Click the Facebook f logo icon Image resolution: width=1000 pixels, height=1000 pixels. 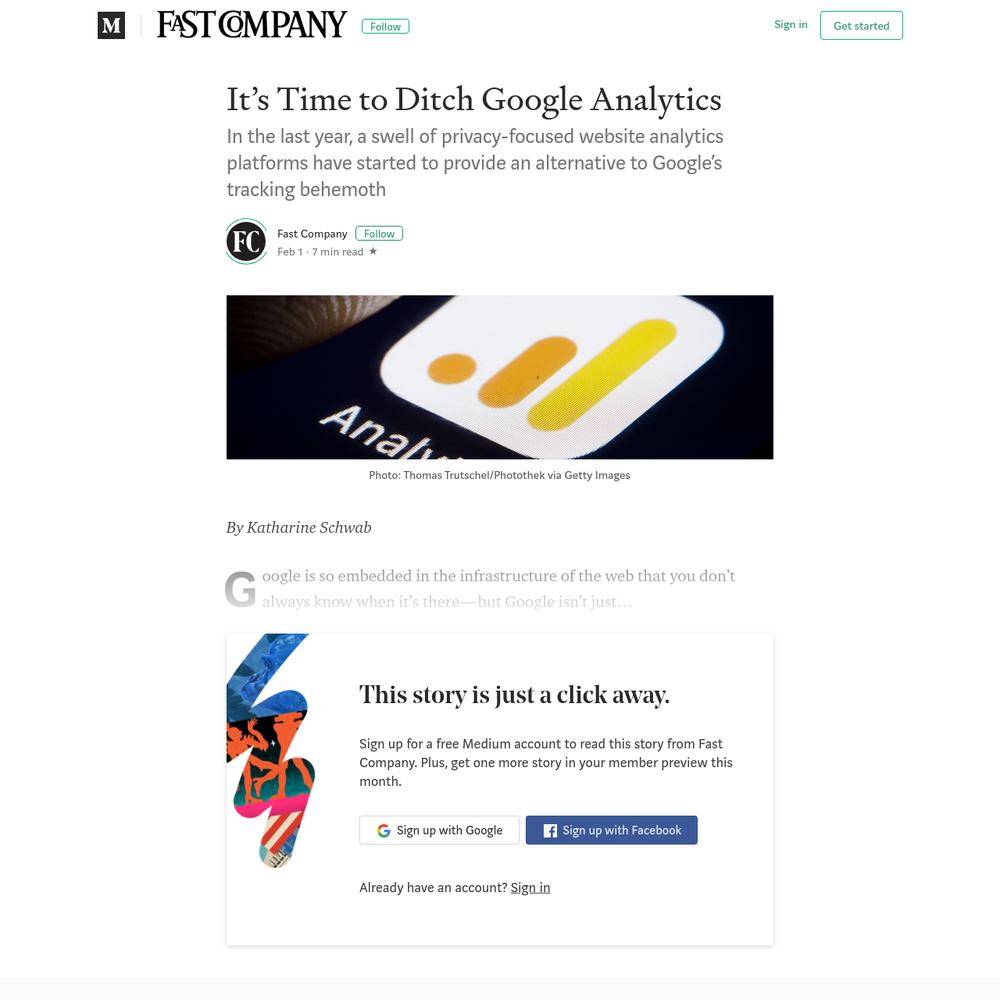pos(550,830)
